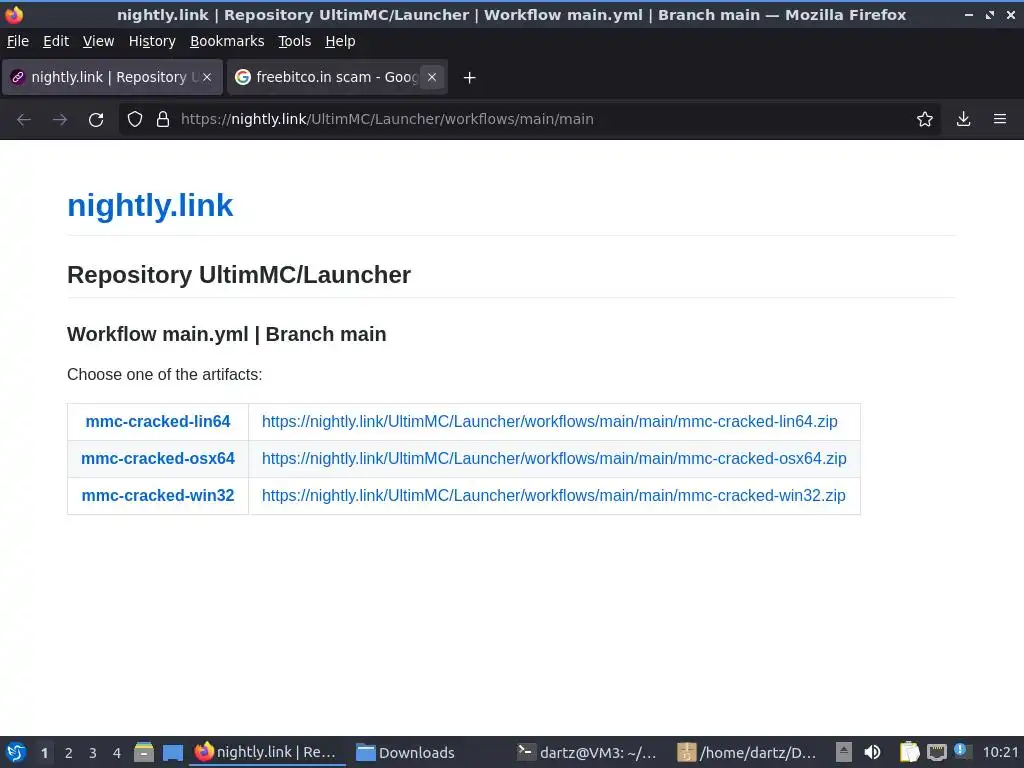Open the View menu
The height and width of the screenshot is (768, 1024).
tap(98, 41)
